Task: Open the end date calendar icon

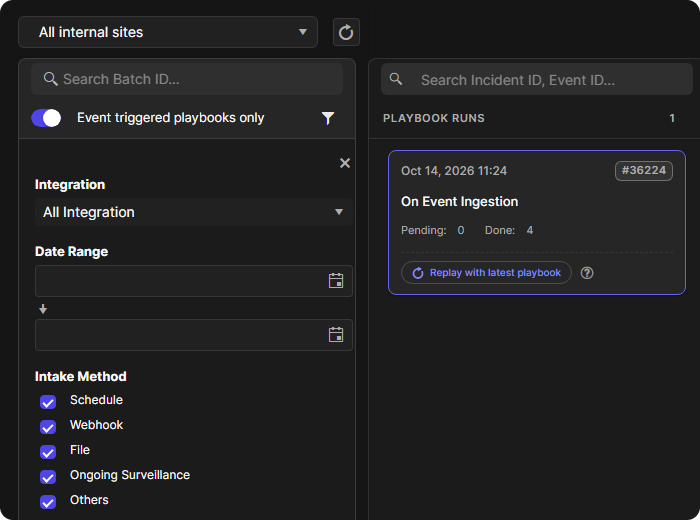Action: [x=336, y=334]
